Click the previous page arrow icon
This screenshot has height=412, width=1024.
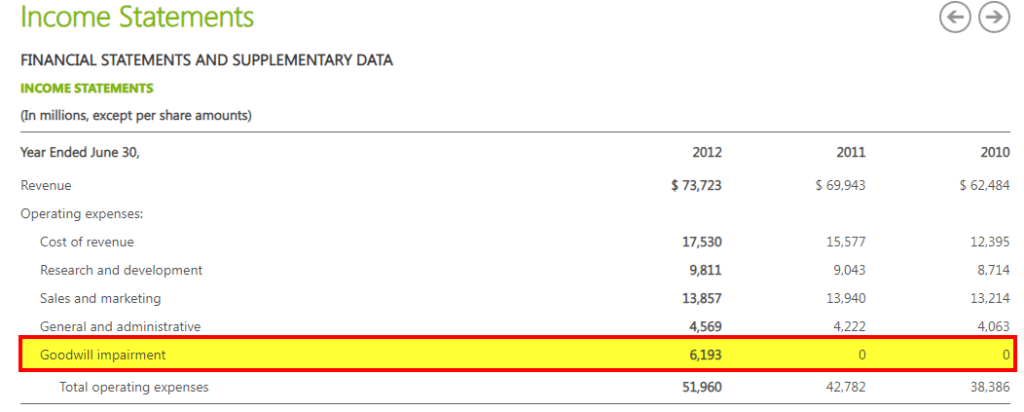tap(955, 18)
